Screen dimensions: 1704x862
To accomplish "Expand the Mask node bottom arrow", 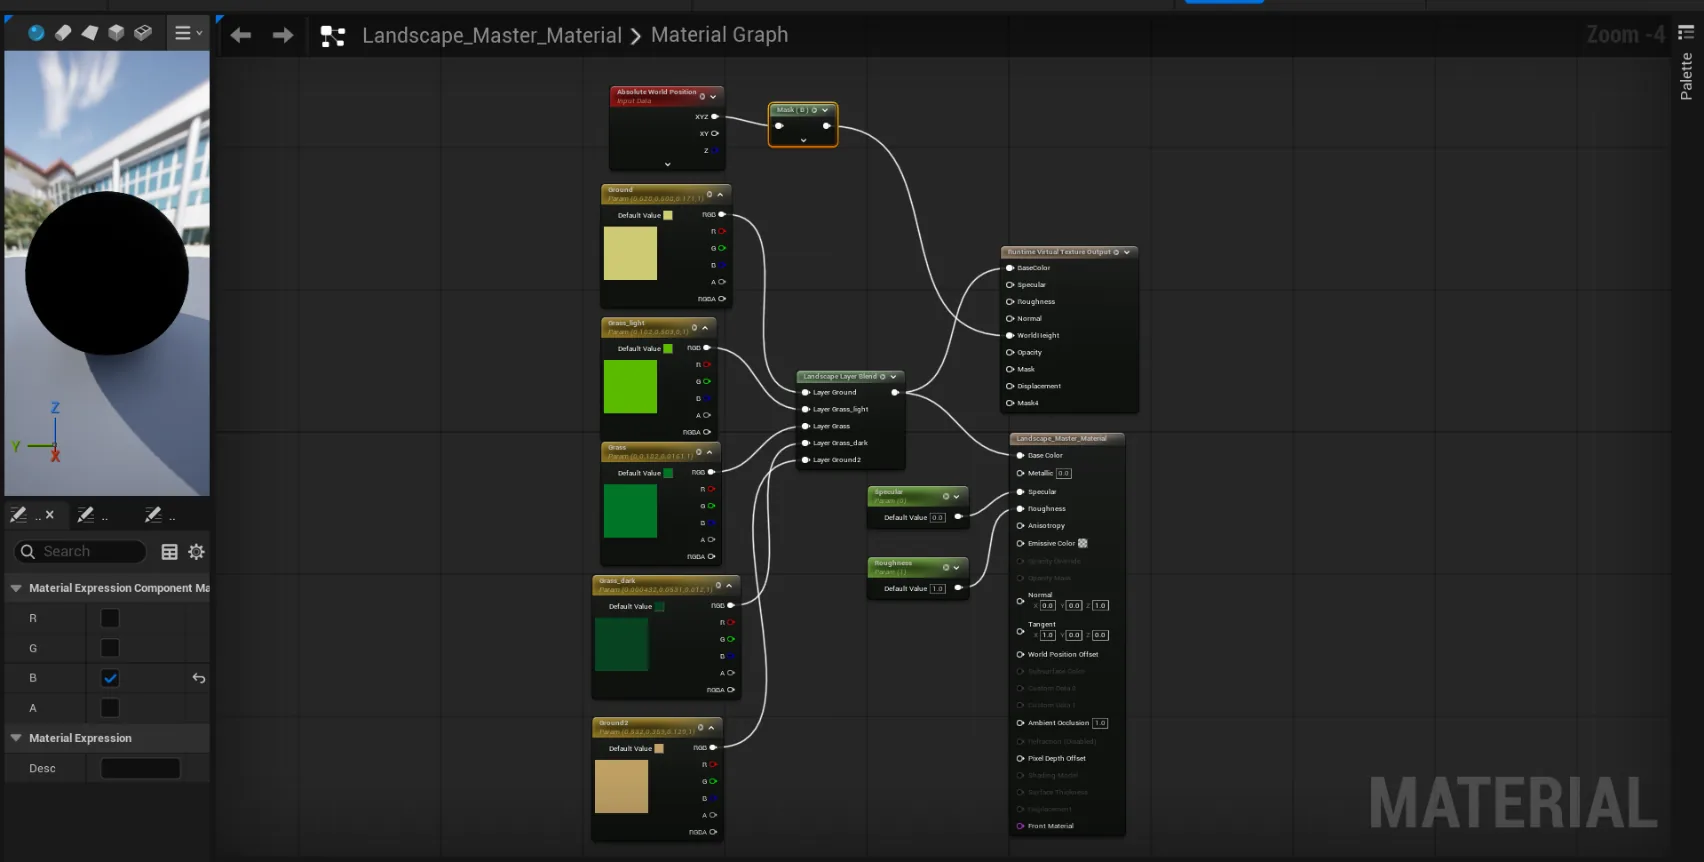I will coord(803,141).
